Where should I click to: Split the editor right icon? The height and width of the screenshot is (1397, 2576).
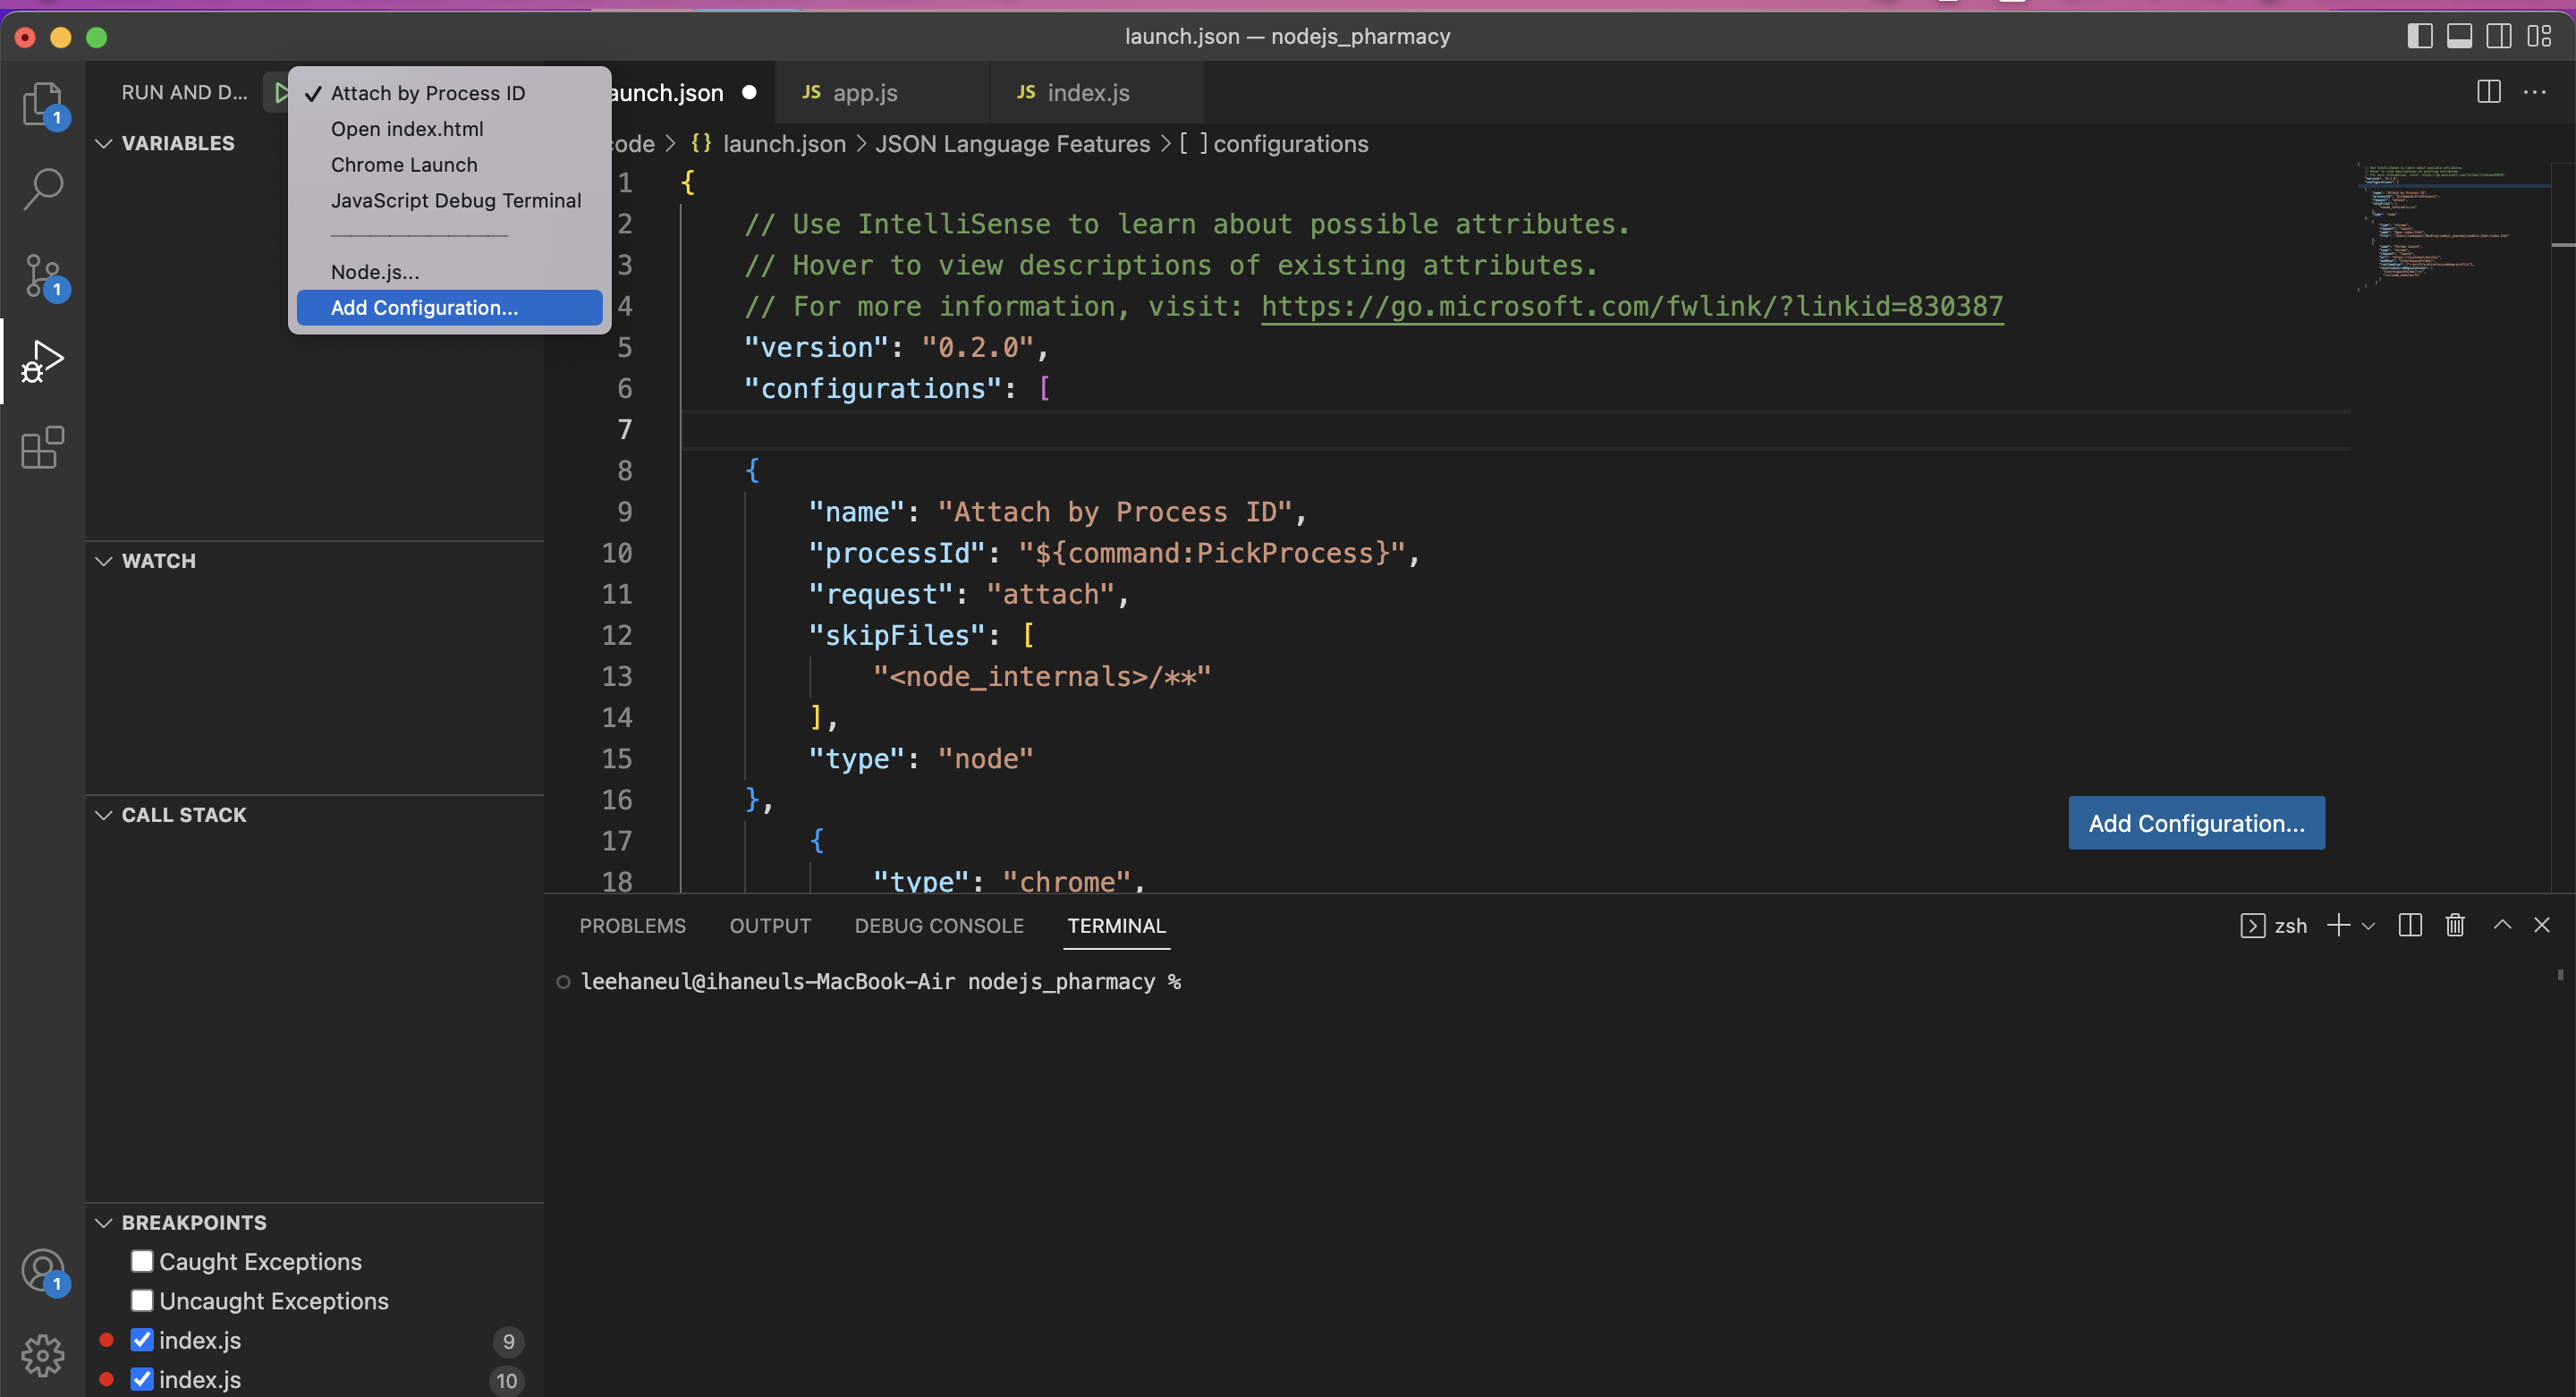[2489, 92]
